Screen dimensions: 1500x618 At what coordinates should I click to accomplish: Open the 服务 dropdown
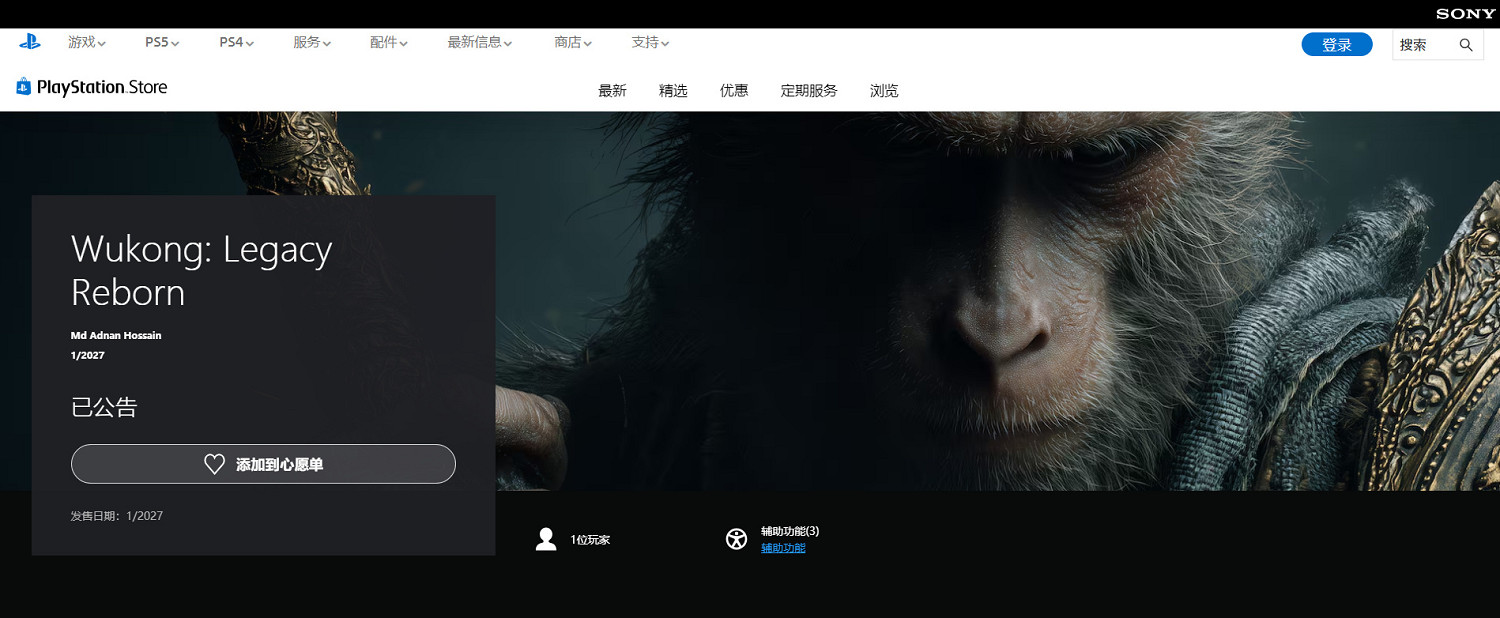click(311, 42)
